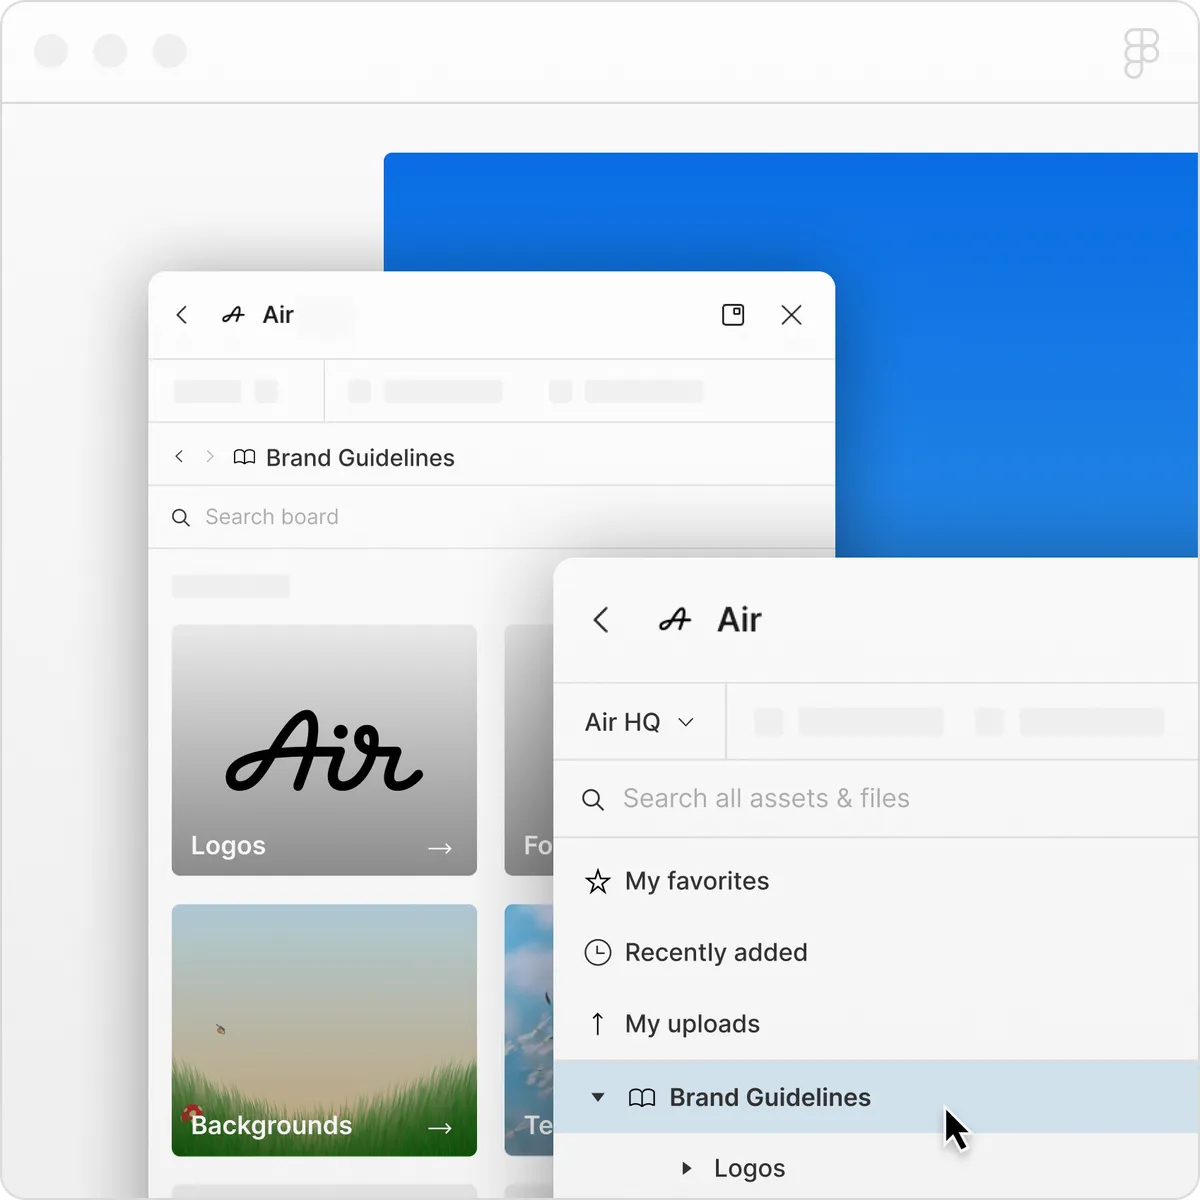The height and width of the screenshot is (1200, 1200).
Task: Open Recently added
Action: point(876,952)
